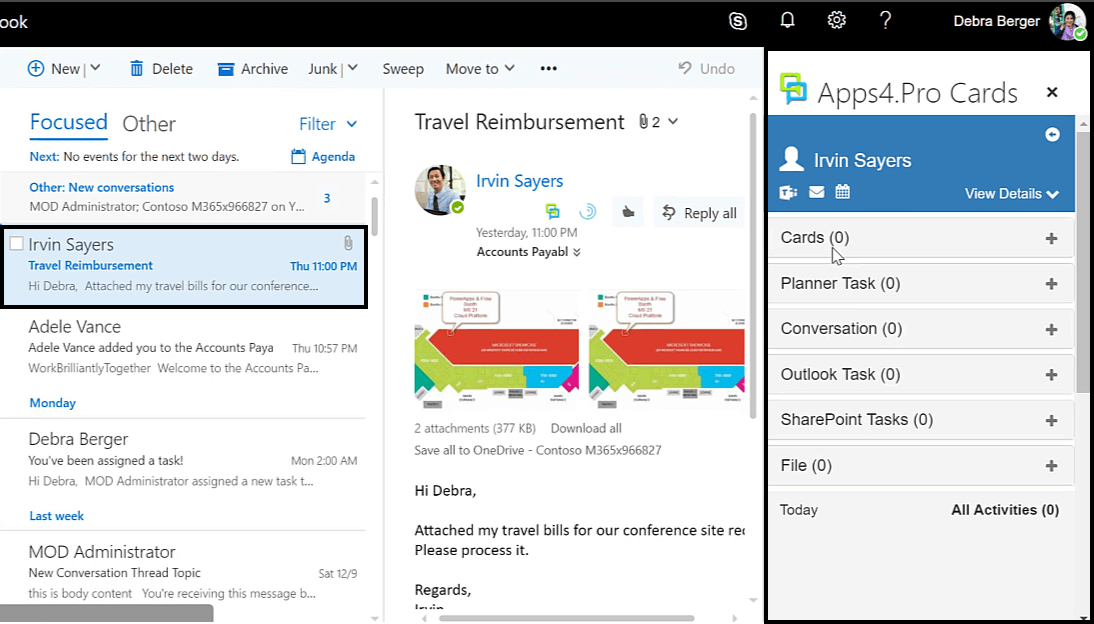The image size is (1094, 624).
Task: Open the Junk dropdown arrow
Action: pyautogui.click(x=352, y=68)
